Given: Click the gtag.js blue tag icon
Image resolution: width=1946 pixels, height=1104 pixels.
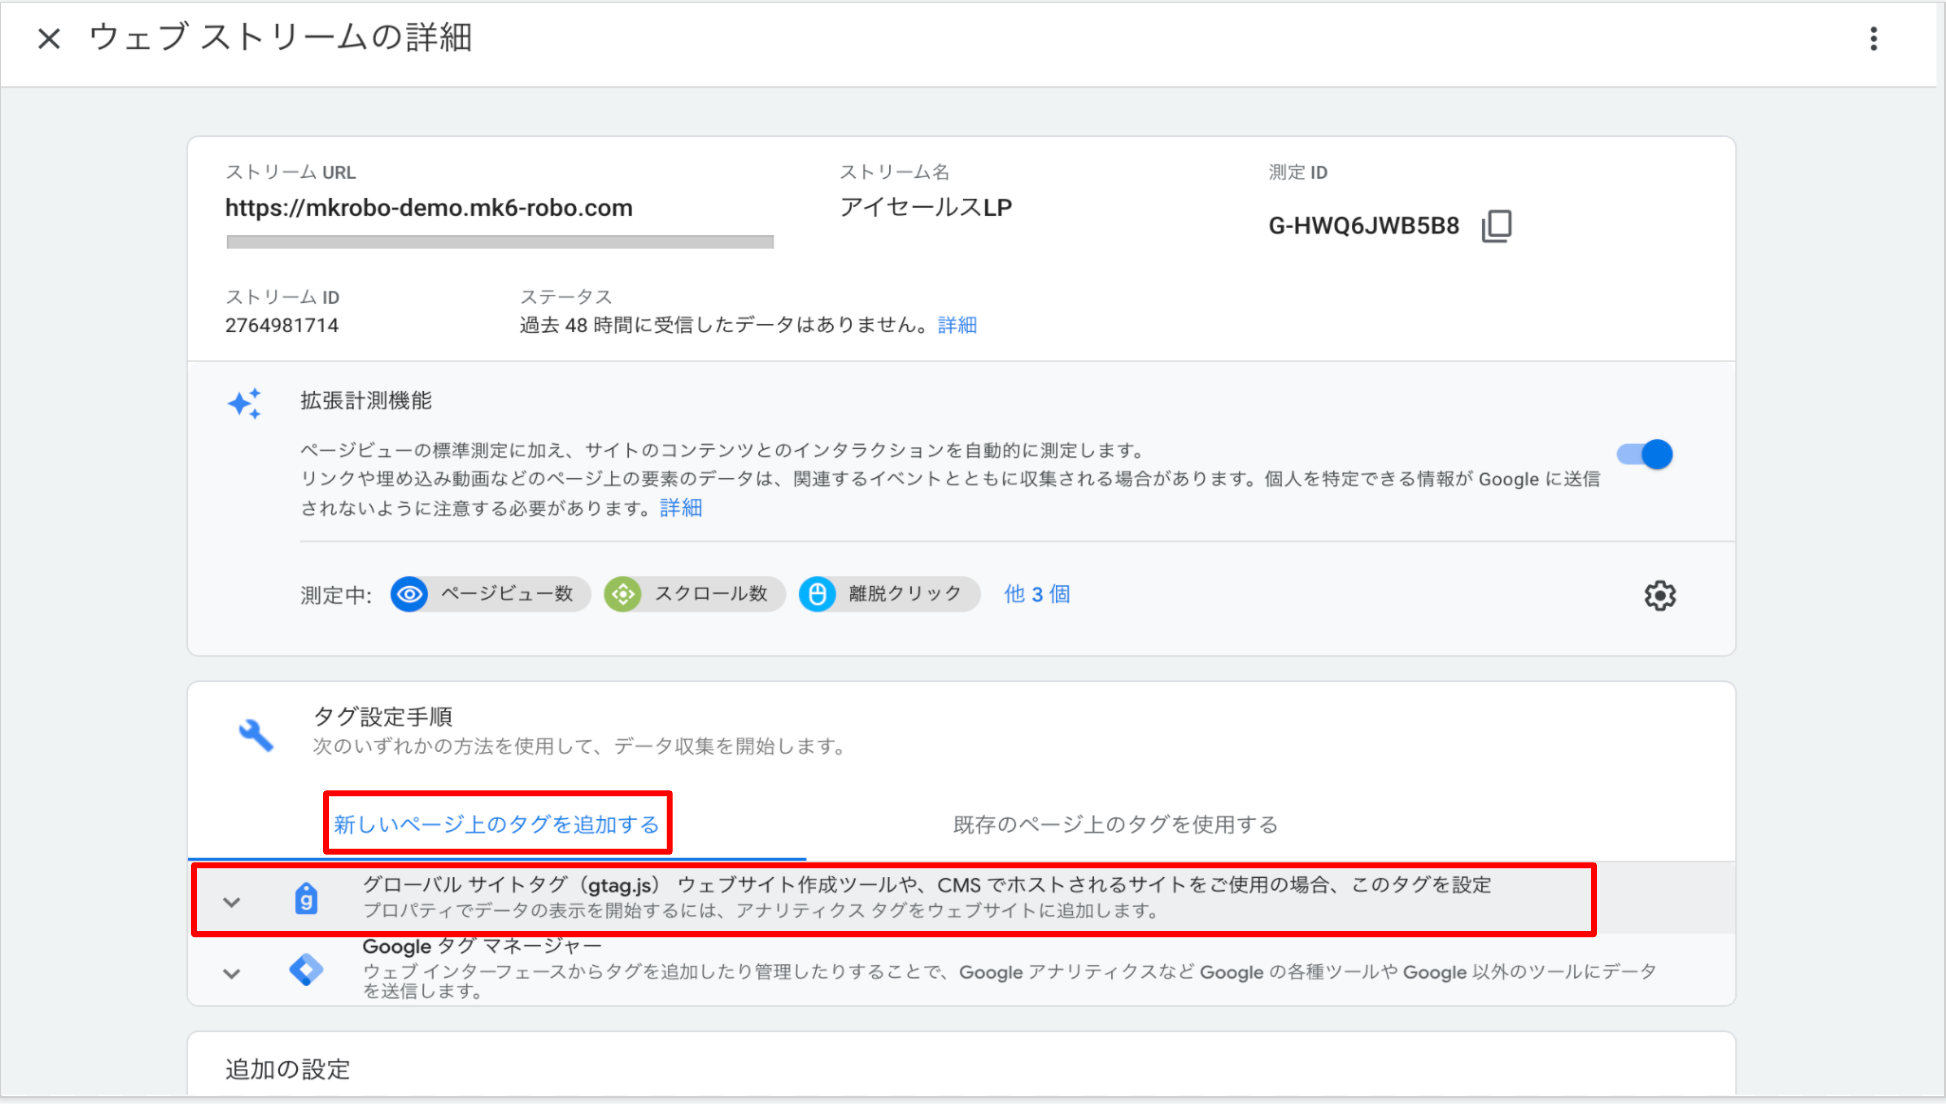Looking at the screenshot, I should 306,899.
